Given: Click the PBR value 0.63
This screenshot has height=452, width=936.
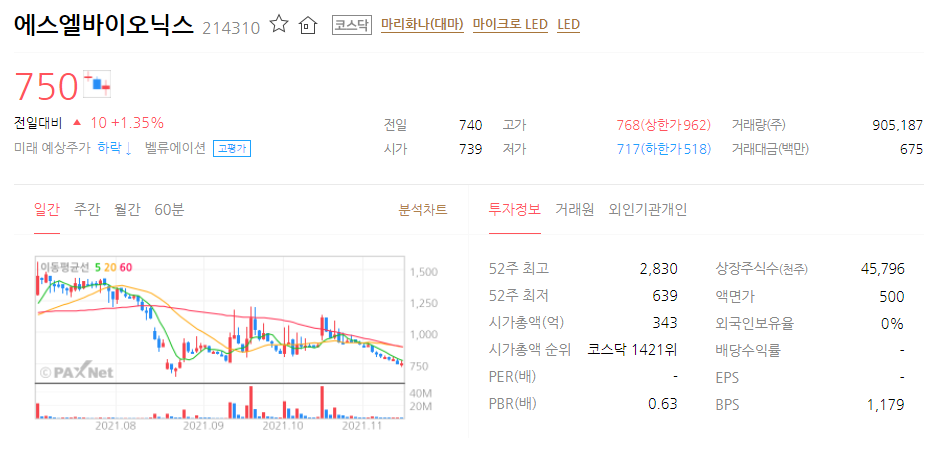Looking at the screenshot, I should click(x=663, y=404).
